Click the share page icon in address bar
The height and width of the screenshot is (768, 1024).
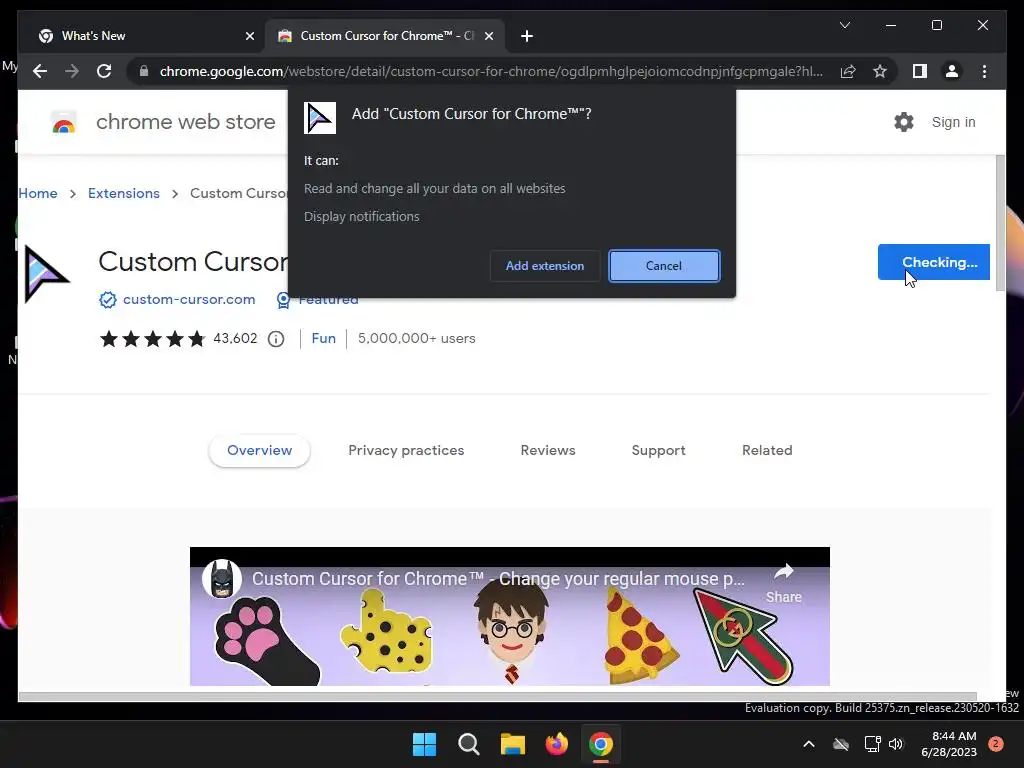point(848,71)
